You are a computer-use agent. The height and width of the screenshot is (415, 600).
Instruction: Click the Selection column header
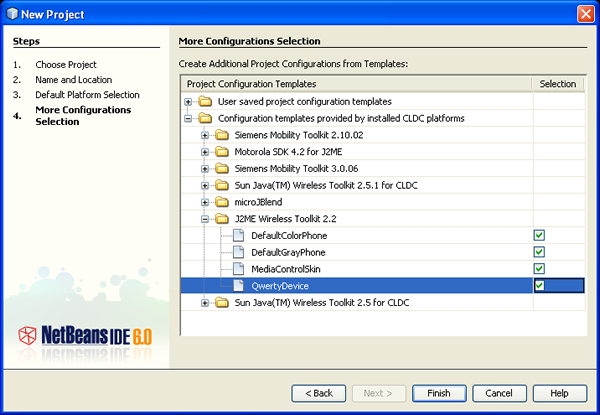(x=558, y=84)
